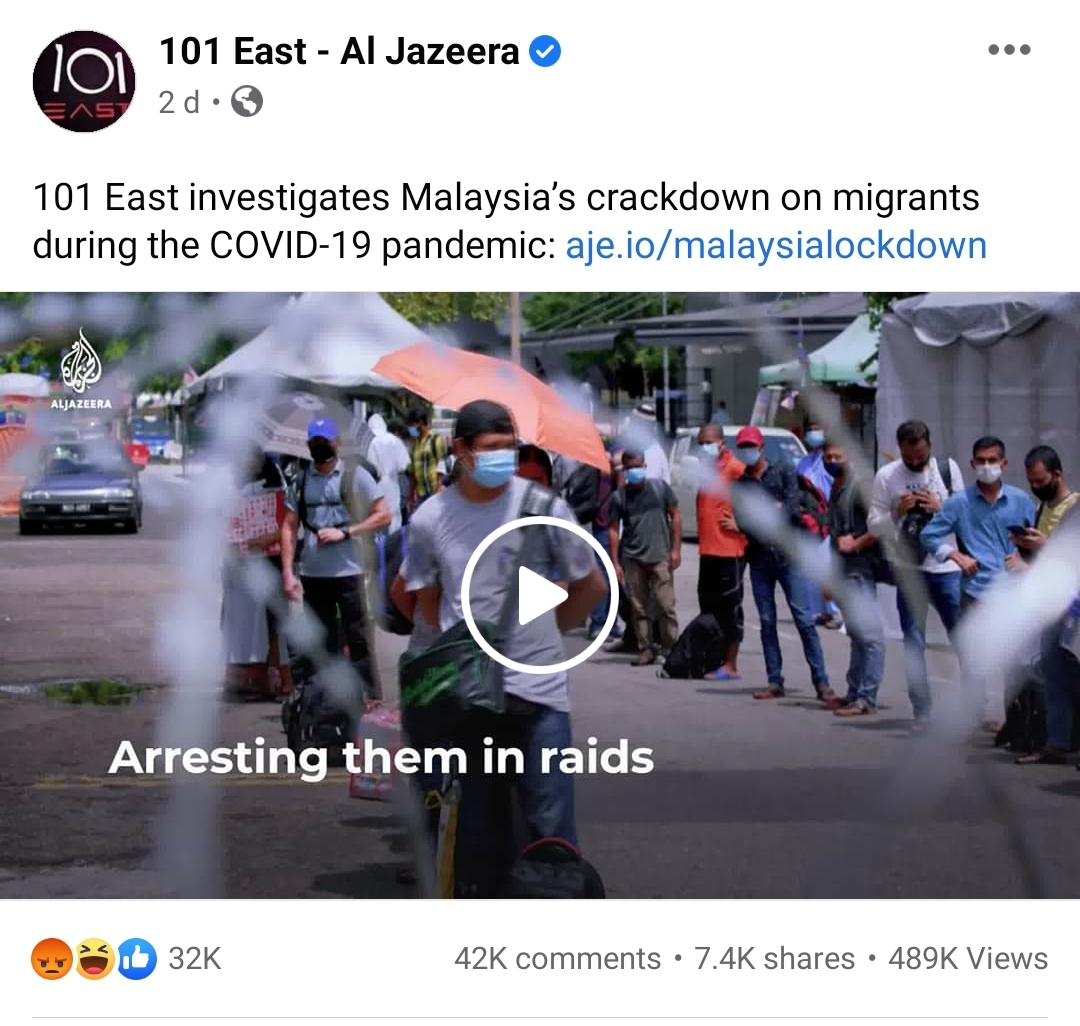Viewport: 1080px width, 1026px height.
Task: Click the laughing reaction emoji
Action: (x=95, y=959)
